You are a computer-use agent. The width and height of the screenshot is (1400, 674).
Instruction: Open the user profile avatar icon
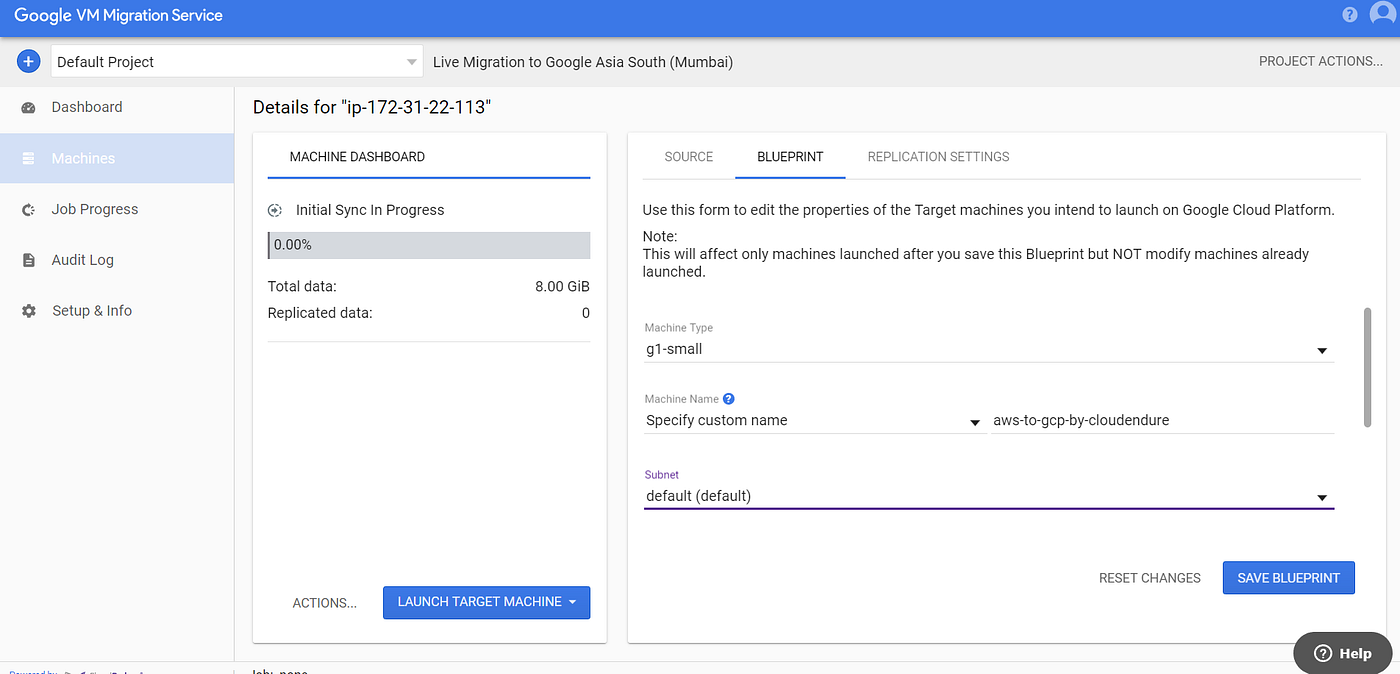click(1383, 14)
